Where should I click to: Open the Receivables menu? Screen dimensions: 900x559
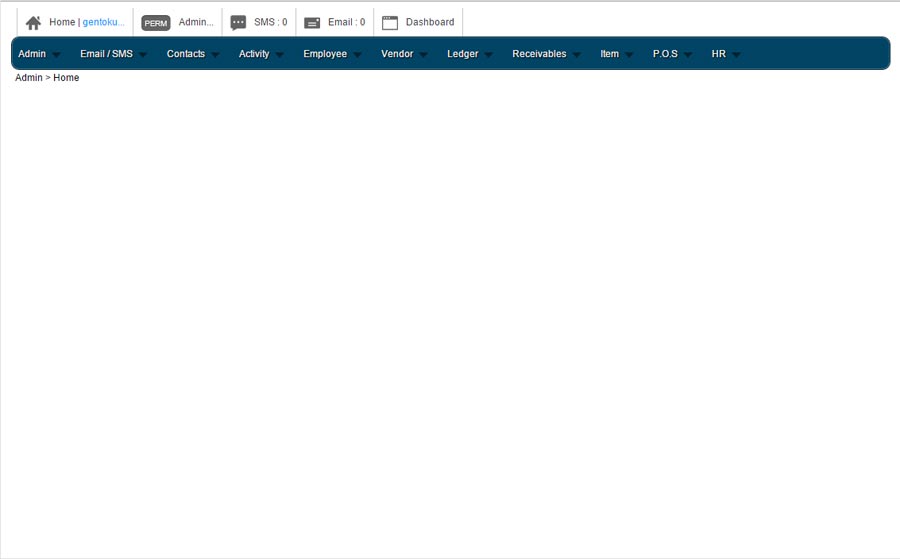pos(539,53)
